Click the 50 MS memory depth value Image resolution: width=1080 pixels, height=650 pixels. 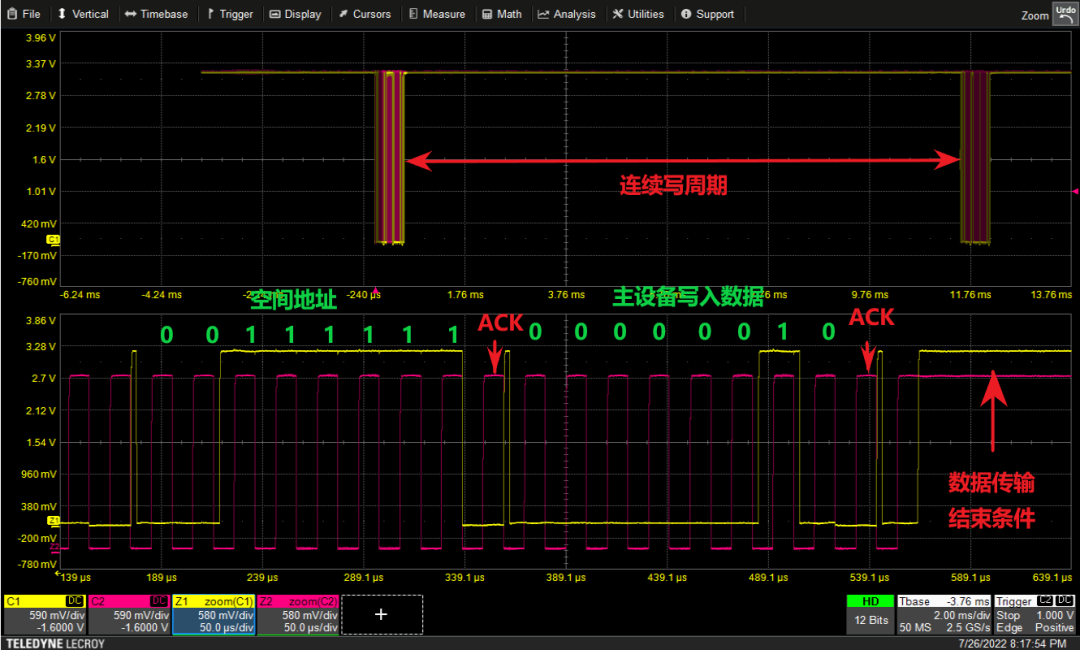click(915, 627)
